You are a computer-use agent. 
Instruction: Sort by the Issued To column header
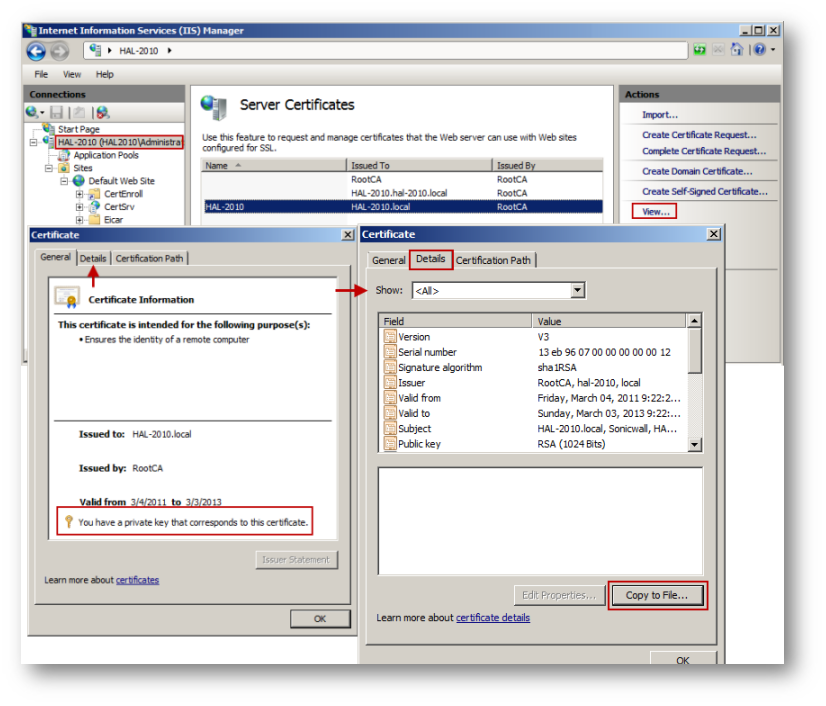point(419,165)
